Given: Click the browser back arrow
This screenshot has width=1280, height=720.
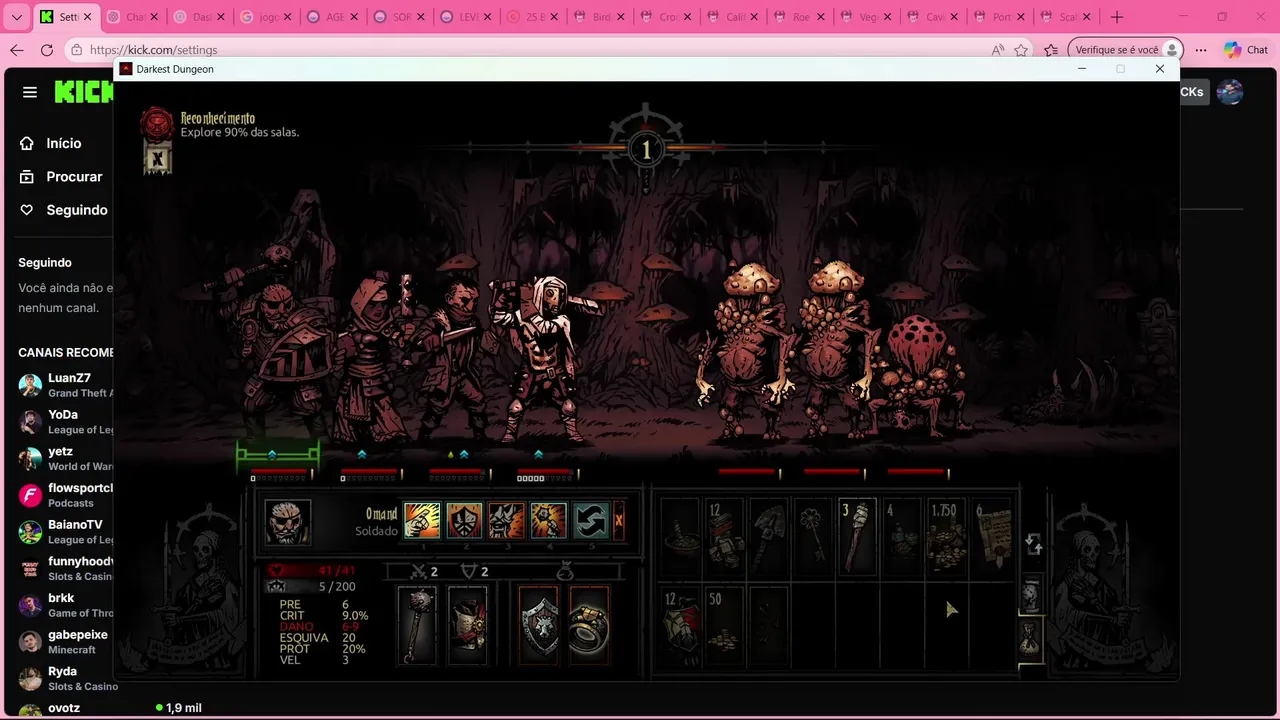Looking at the screenshot, I should tap(17, 50).
